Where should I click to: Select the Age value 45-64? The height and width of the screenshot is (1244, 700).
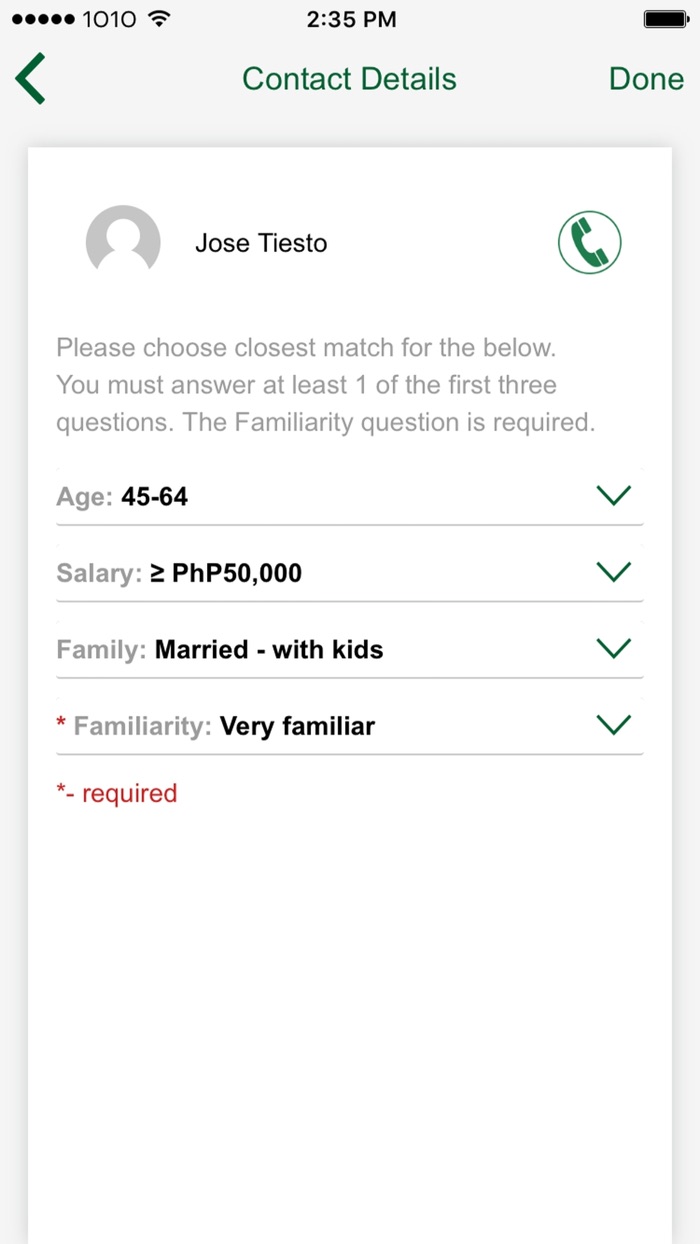pyautogui.click(x=154, y=496)
